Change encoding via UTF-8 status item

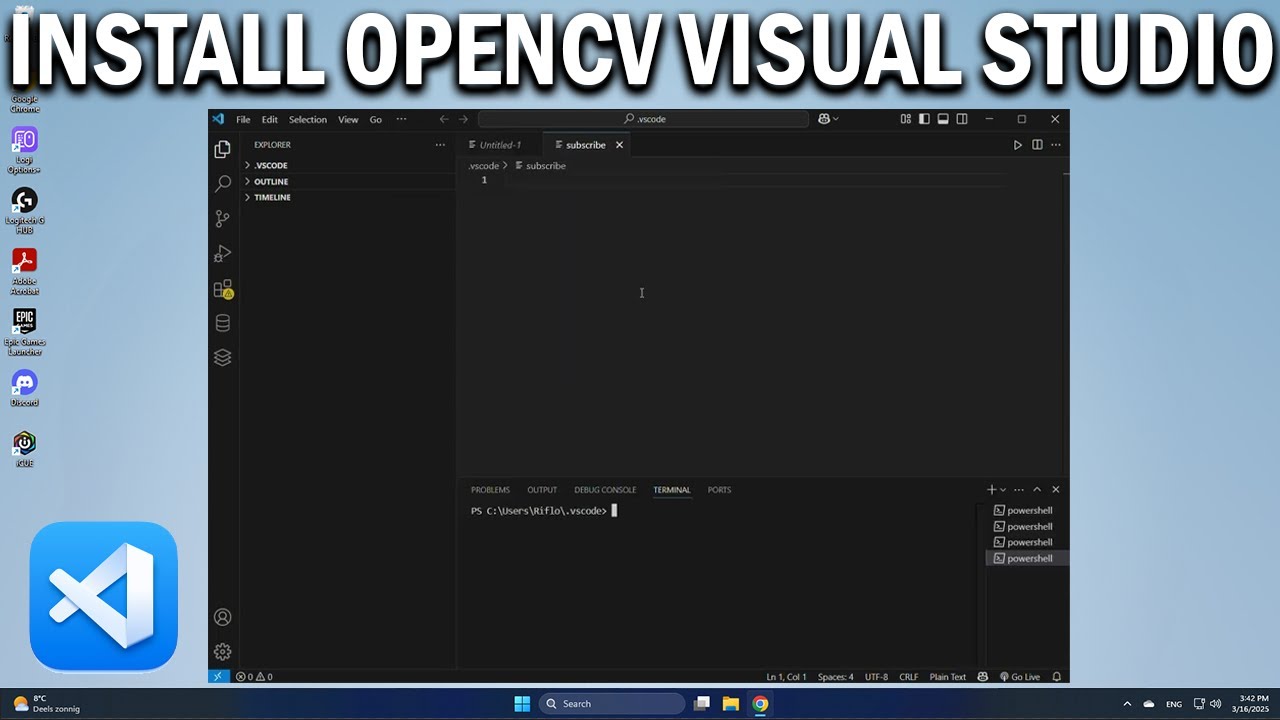point(876,677)
